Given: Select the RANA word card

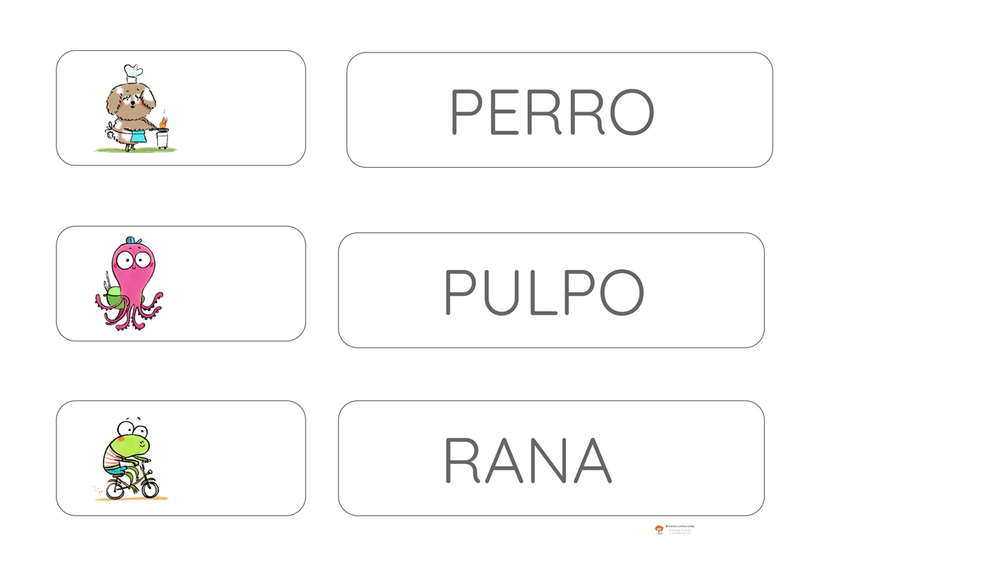Looking at the screenshot, I should point(551,458).
